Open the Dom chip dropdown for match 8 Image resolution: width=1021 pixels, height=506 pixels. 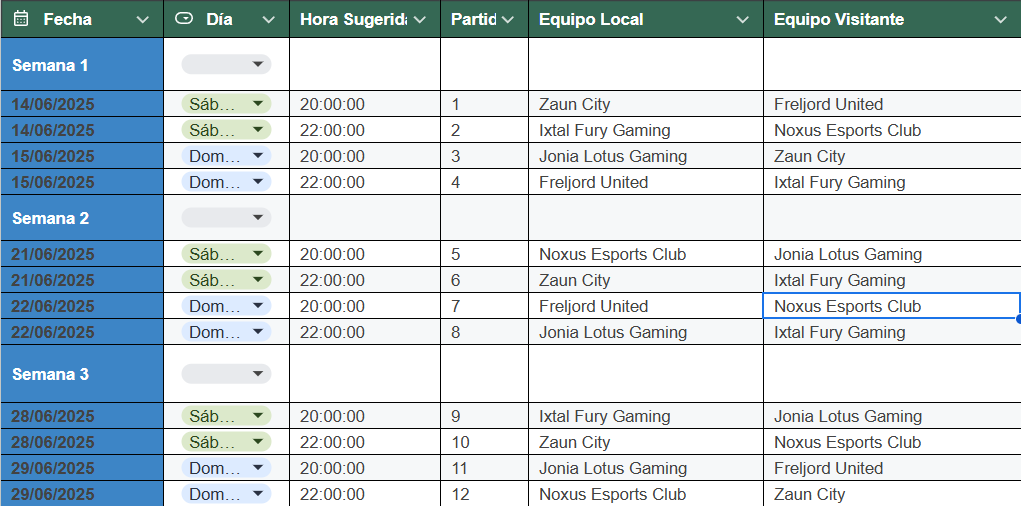tap(226, 332)
